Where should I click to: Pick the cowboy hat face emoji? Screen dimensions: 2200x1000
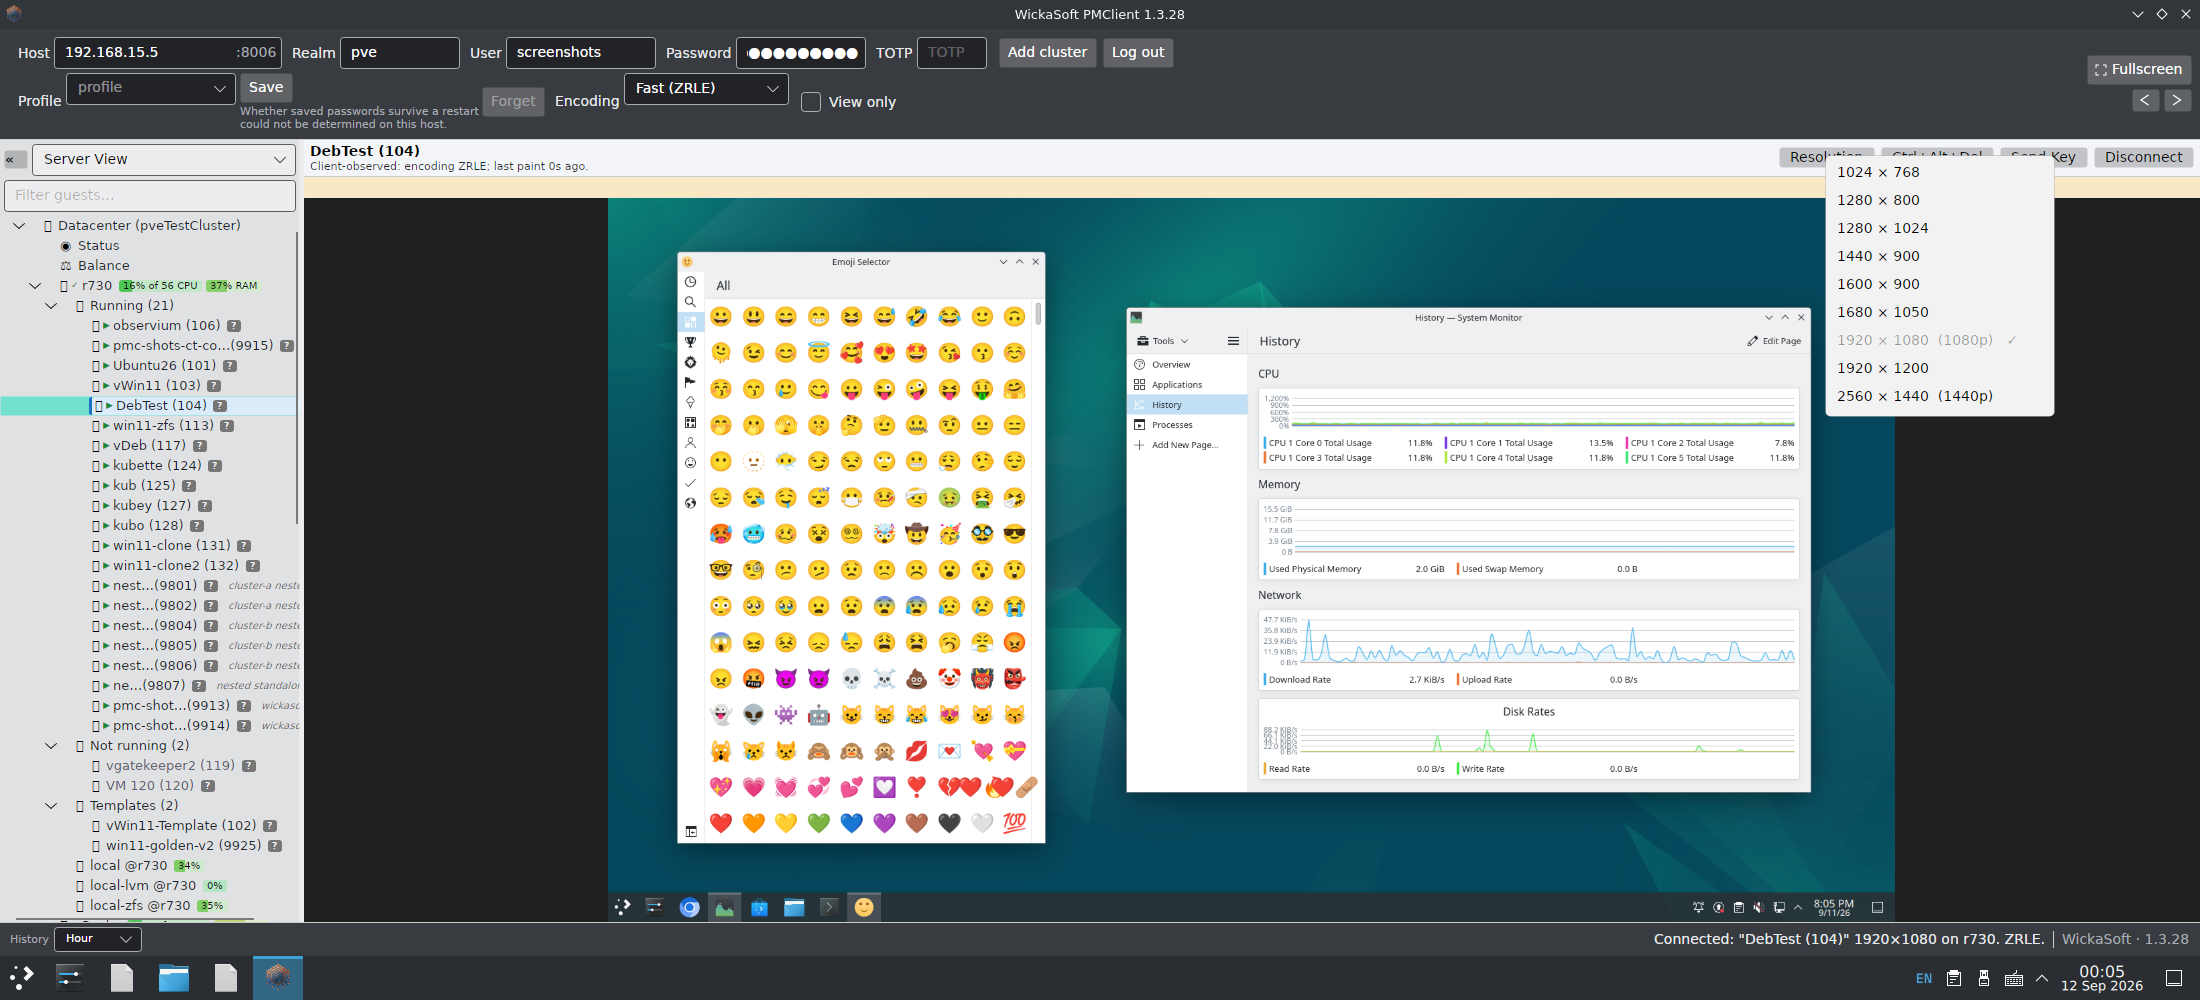[x=916, y=534]
